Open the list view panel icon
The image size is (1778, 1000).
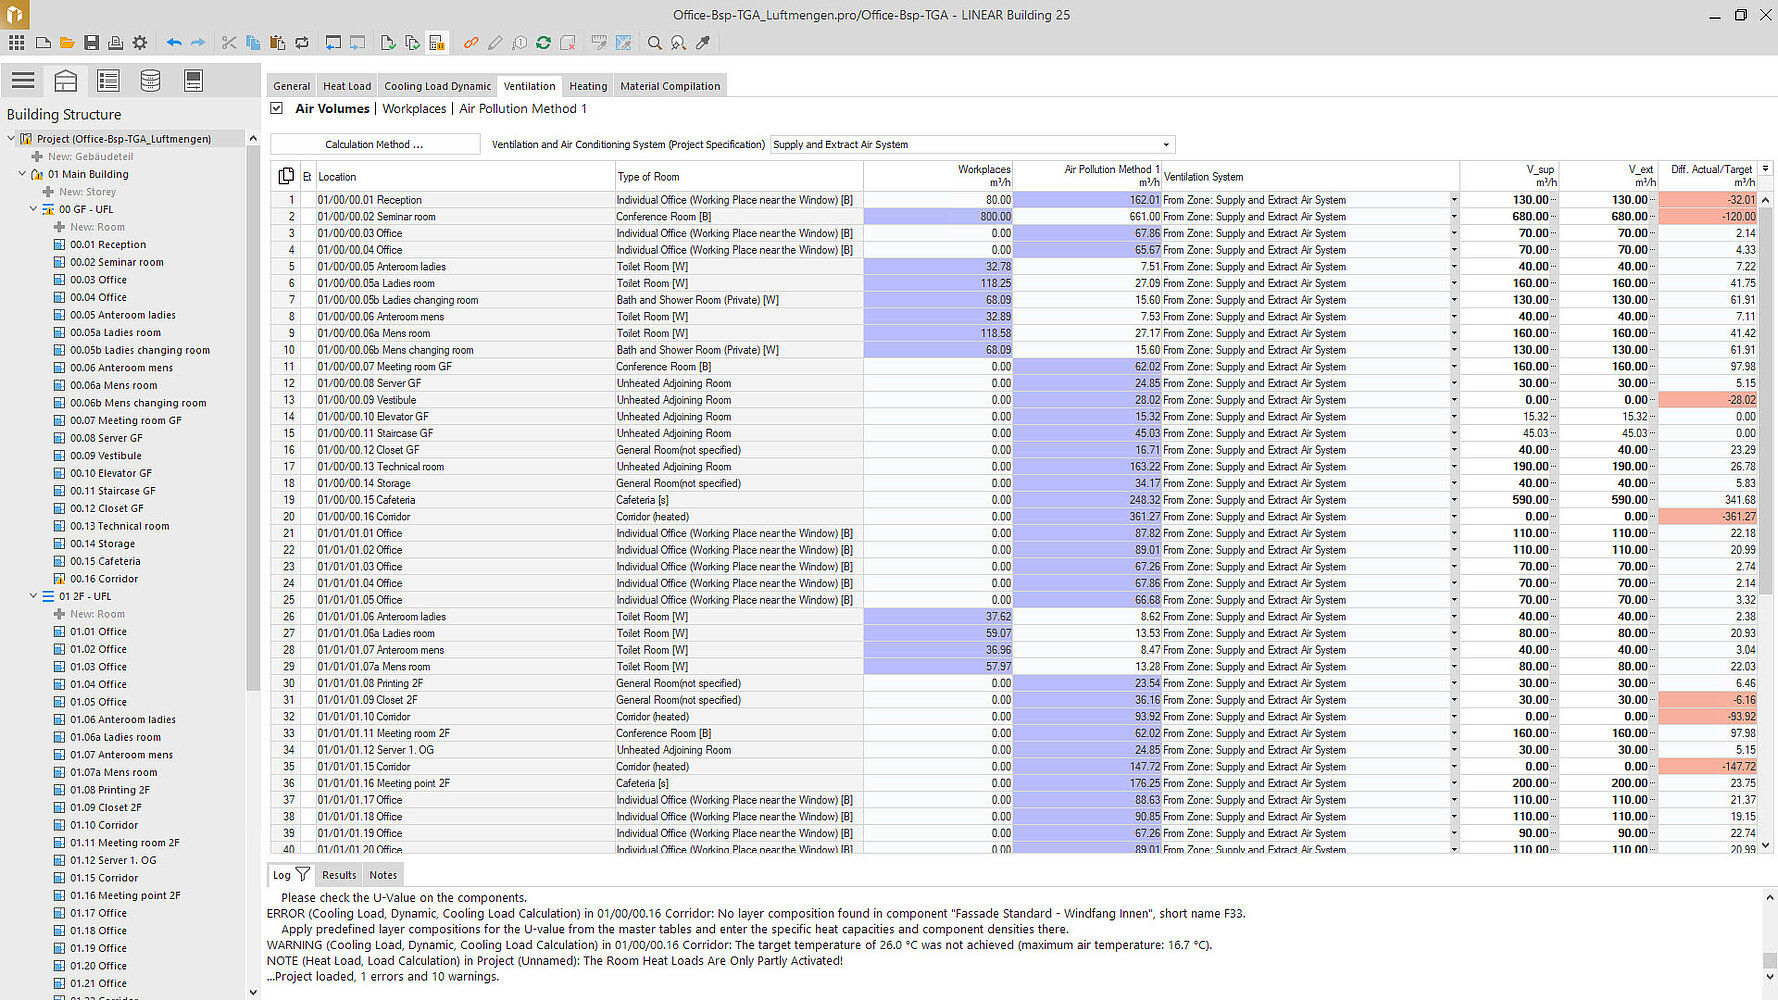click(x=108, y=81)
